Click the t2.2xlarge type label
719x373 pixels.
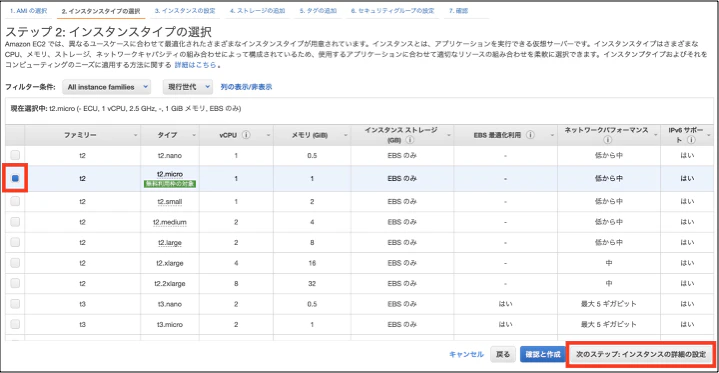click(170, 284)
